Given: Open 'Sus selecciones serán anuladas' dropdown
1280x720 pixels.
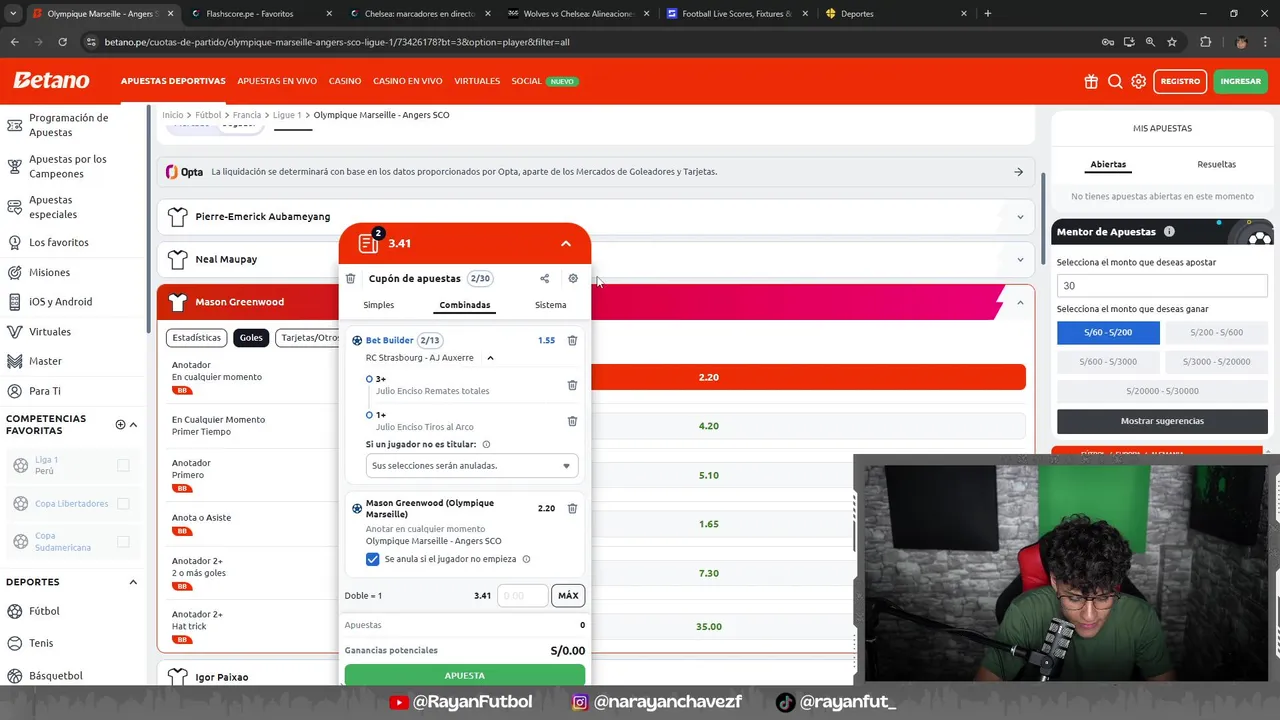Looking at the screenshot, I should pyautogui.click(x=472, y=466).
